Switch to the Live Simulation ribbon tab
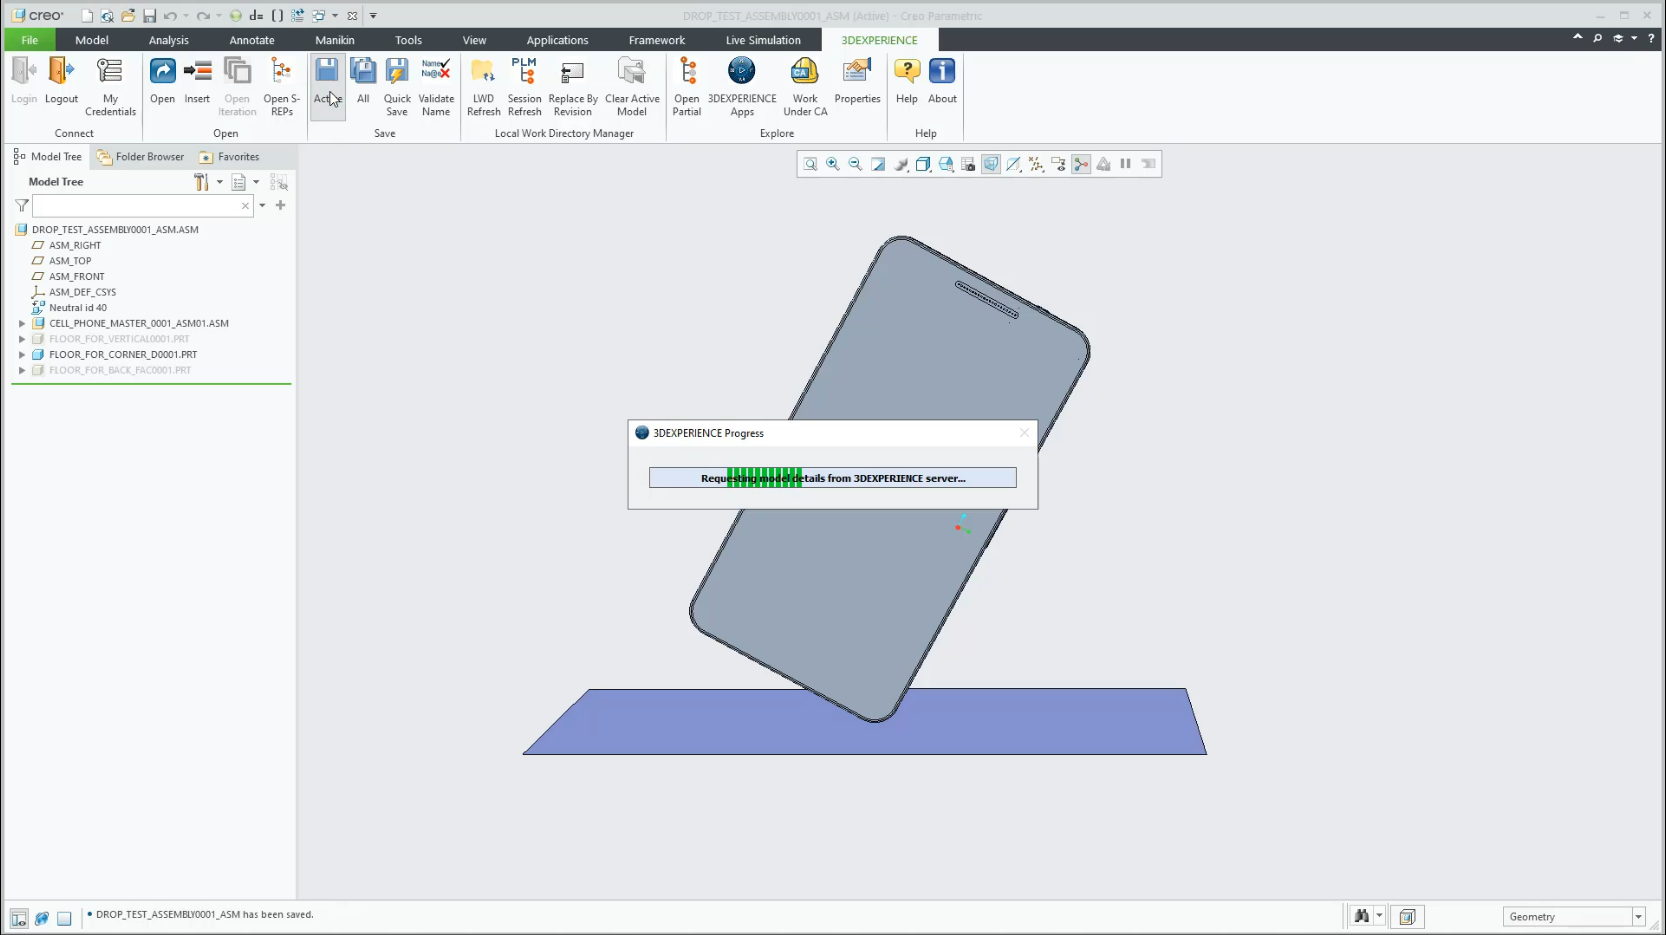The image size is (1666, 935). coord(763,40)
